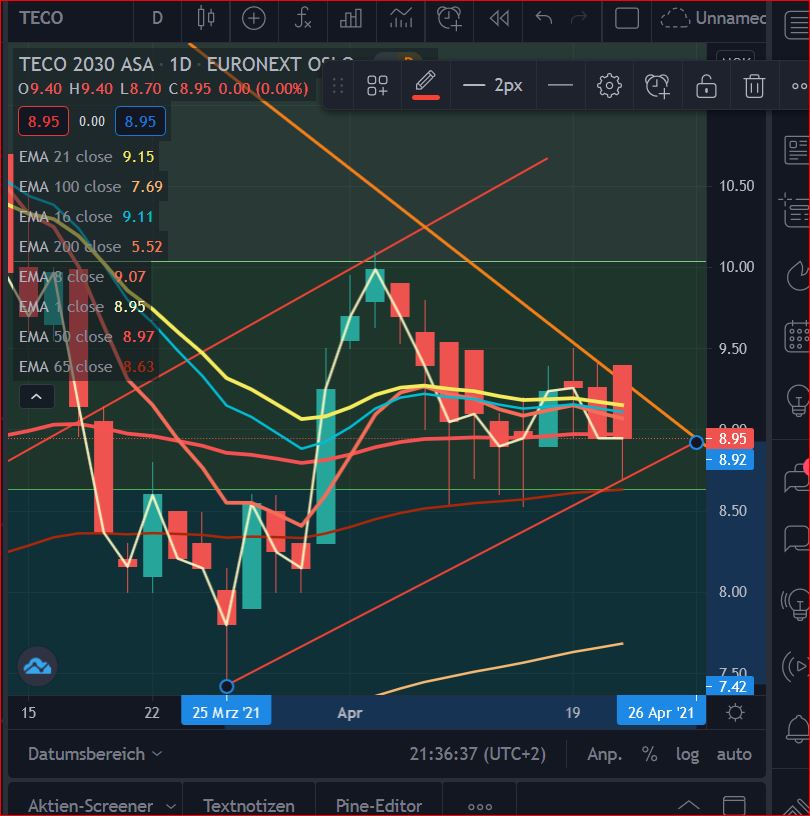Open the data window sidebar icon

795,212
